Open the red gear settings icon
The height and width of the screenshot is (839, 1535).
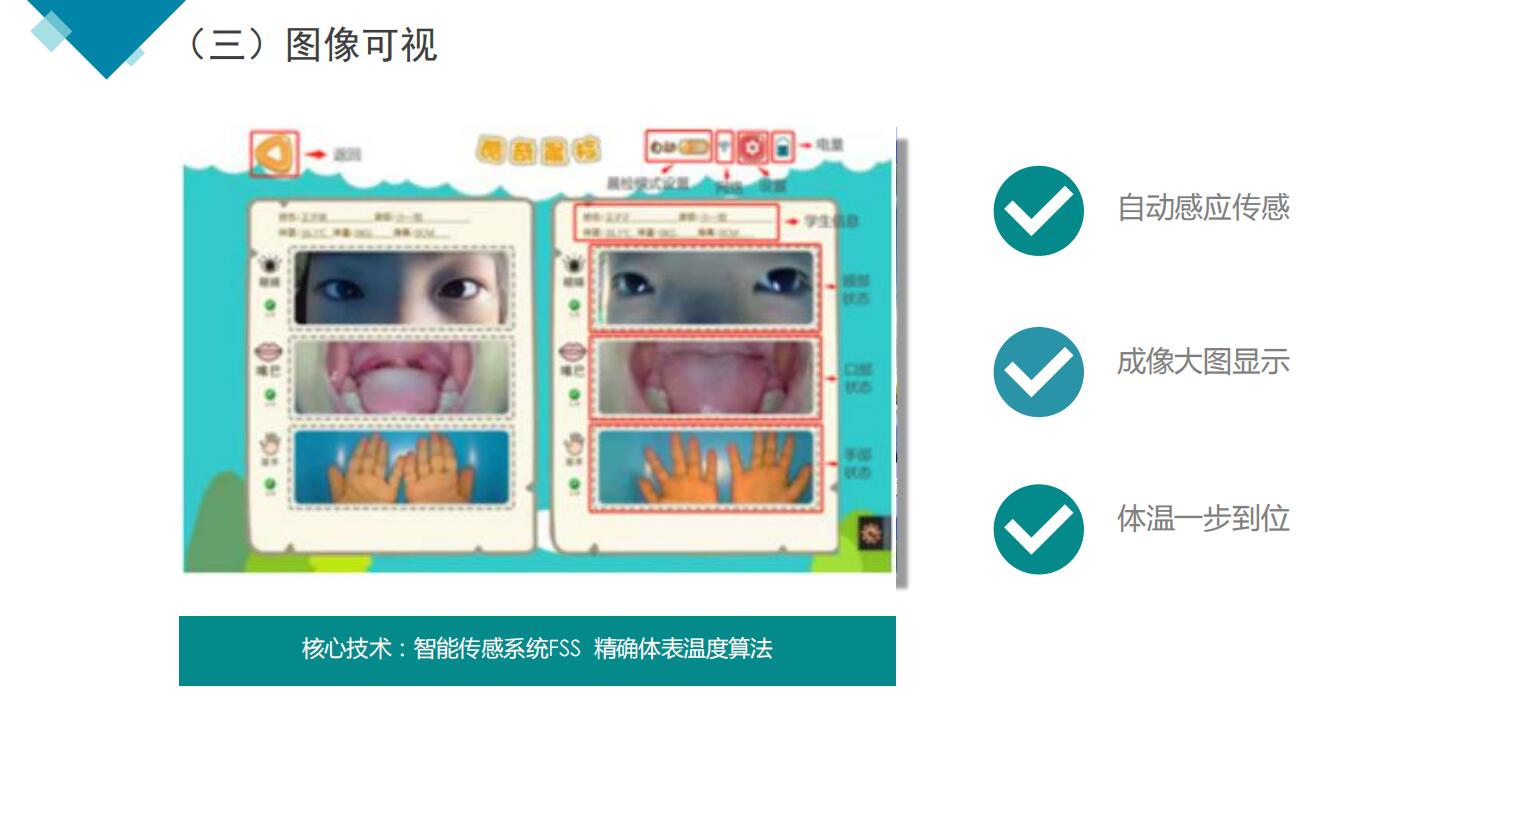click(x=752, y=148)
